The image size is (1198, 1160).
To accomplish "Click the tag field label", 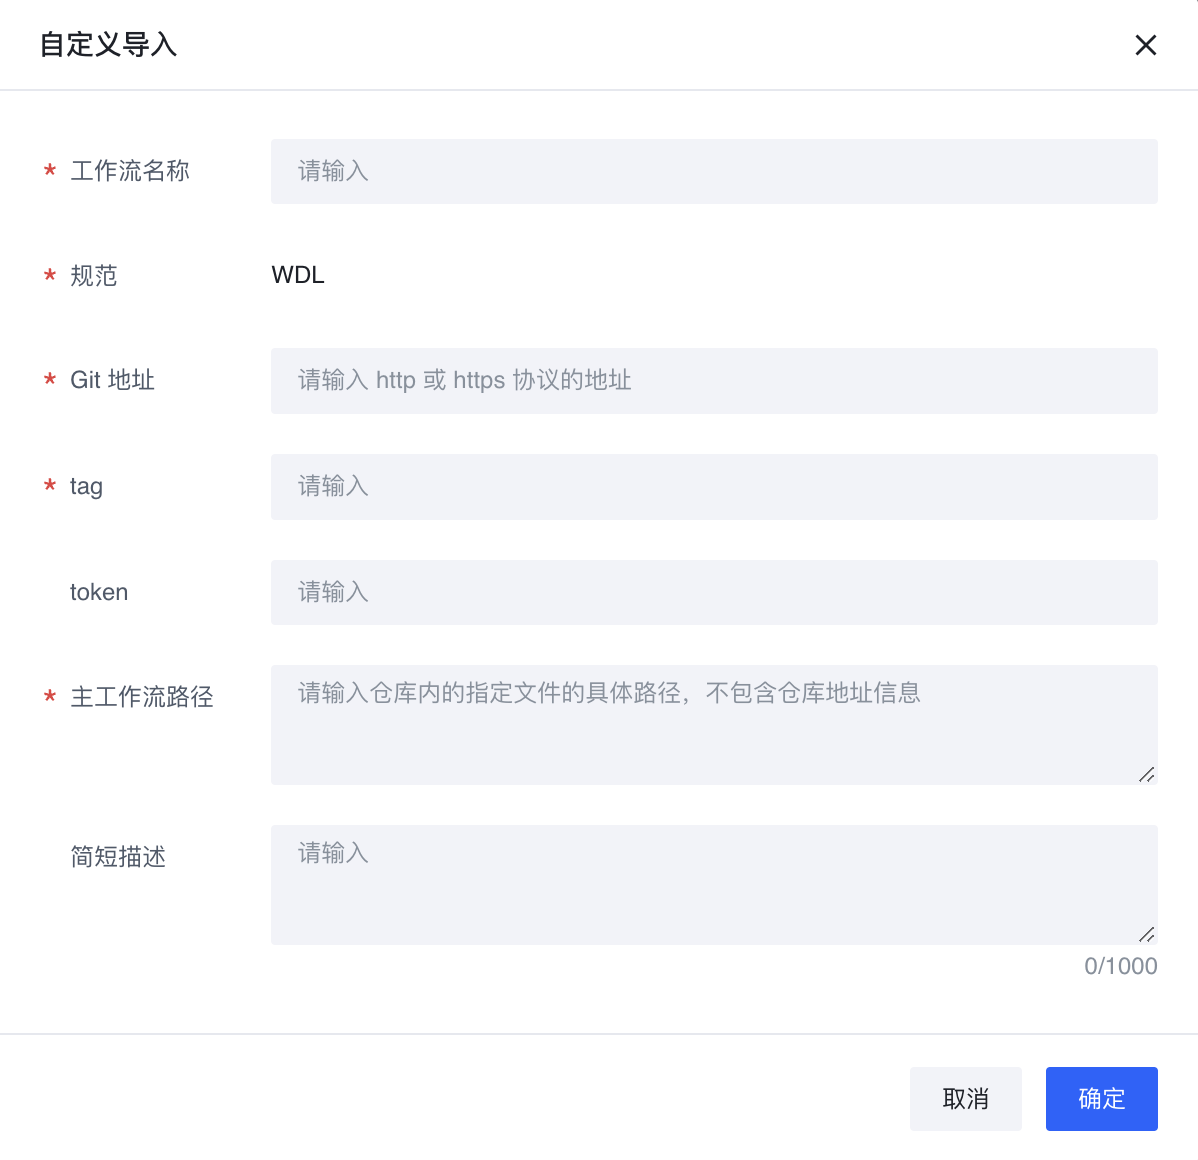I will pos(85,487).
